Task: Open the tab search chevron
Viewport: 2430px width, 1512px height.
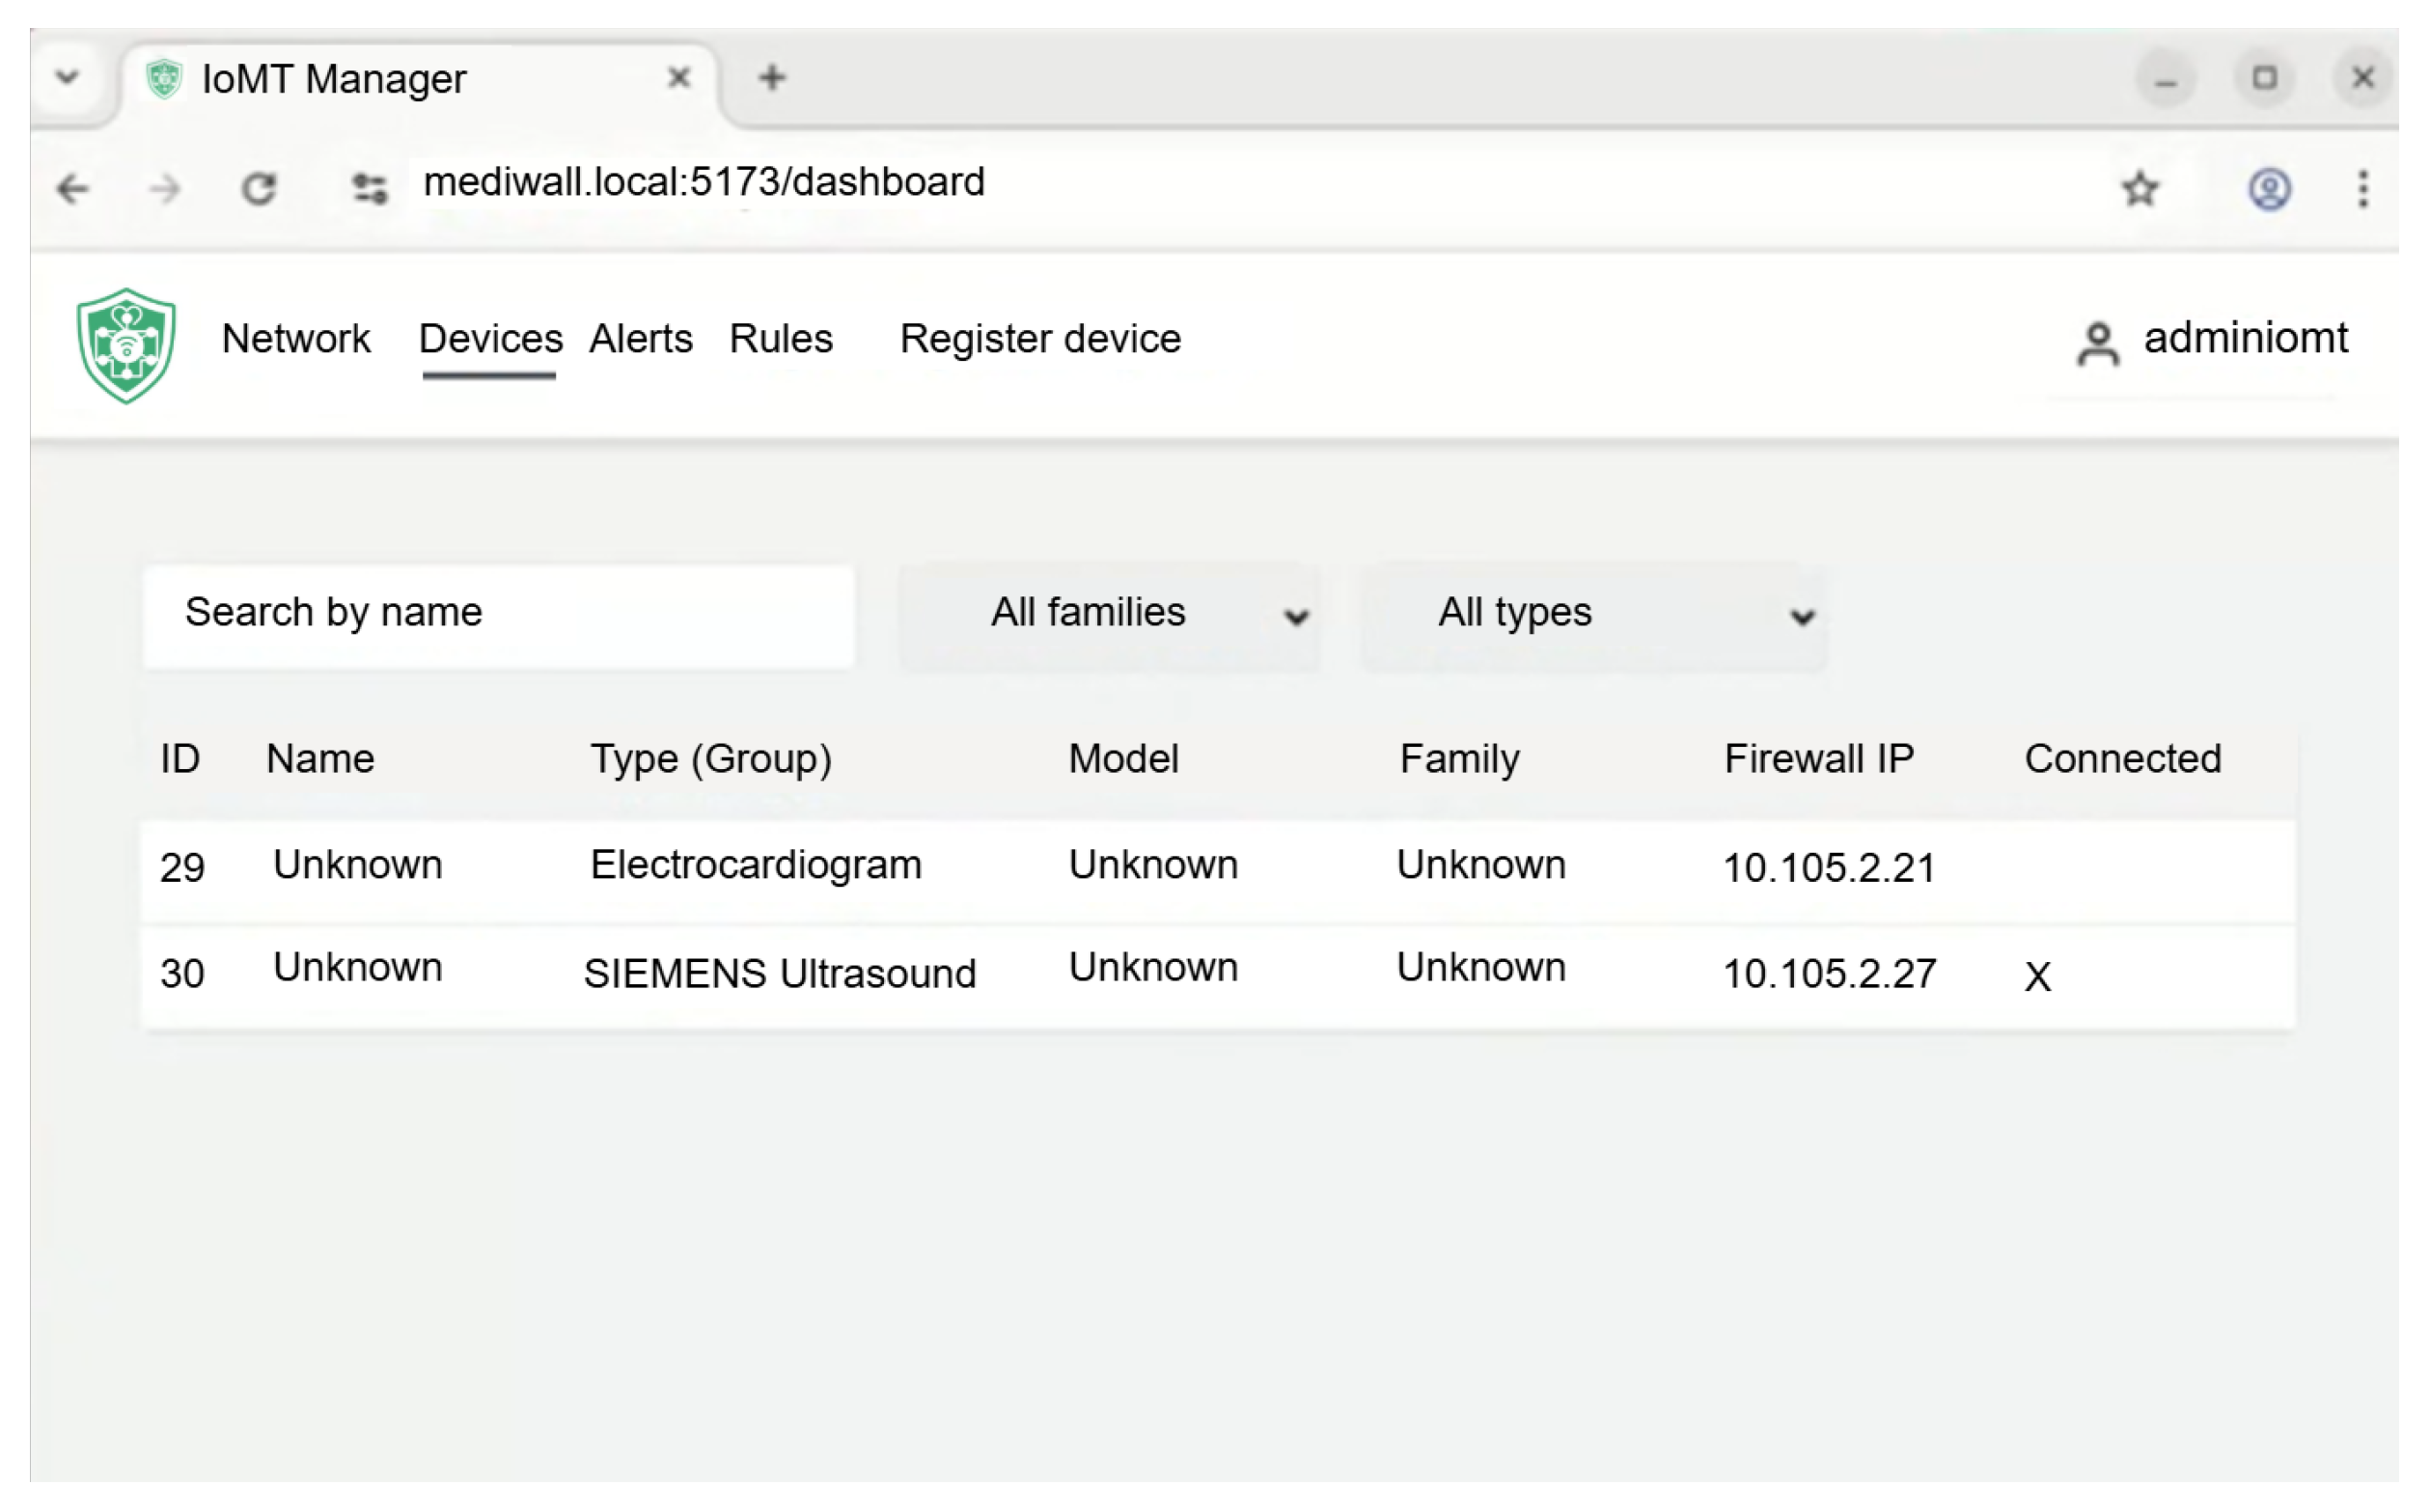Action: [67, 77]
